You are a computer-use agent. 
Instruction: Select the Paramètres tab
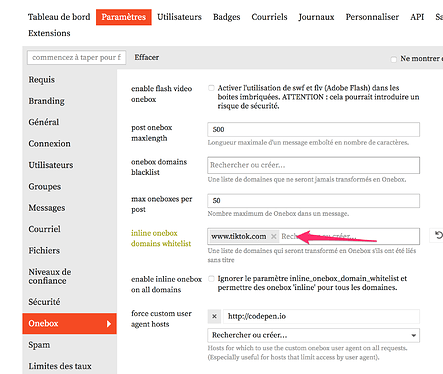coord(124,17)
